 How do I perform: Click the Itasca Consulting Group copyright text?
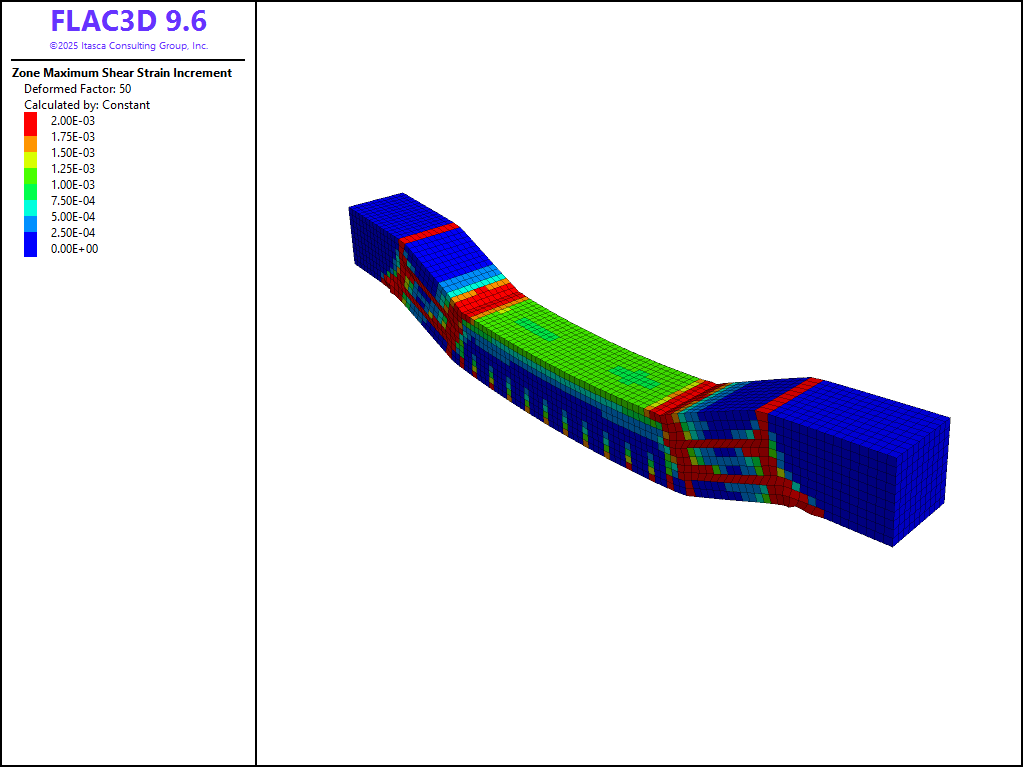pyautogui.click(x=128, y=46)
